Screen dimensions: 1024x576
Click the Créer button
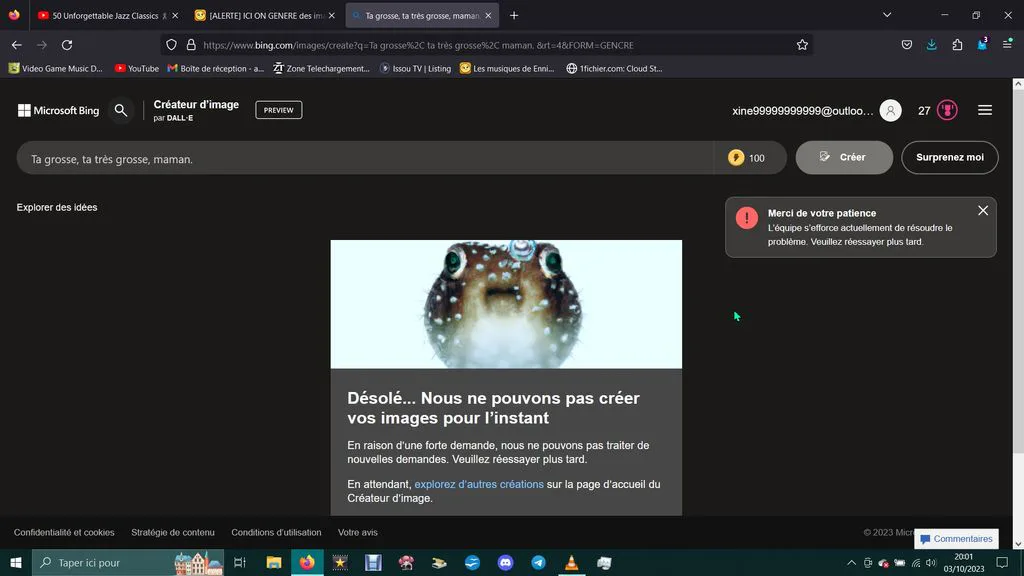pyautogui.click(x=844, y=157)
